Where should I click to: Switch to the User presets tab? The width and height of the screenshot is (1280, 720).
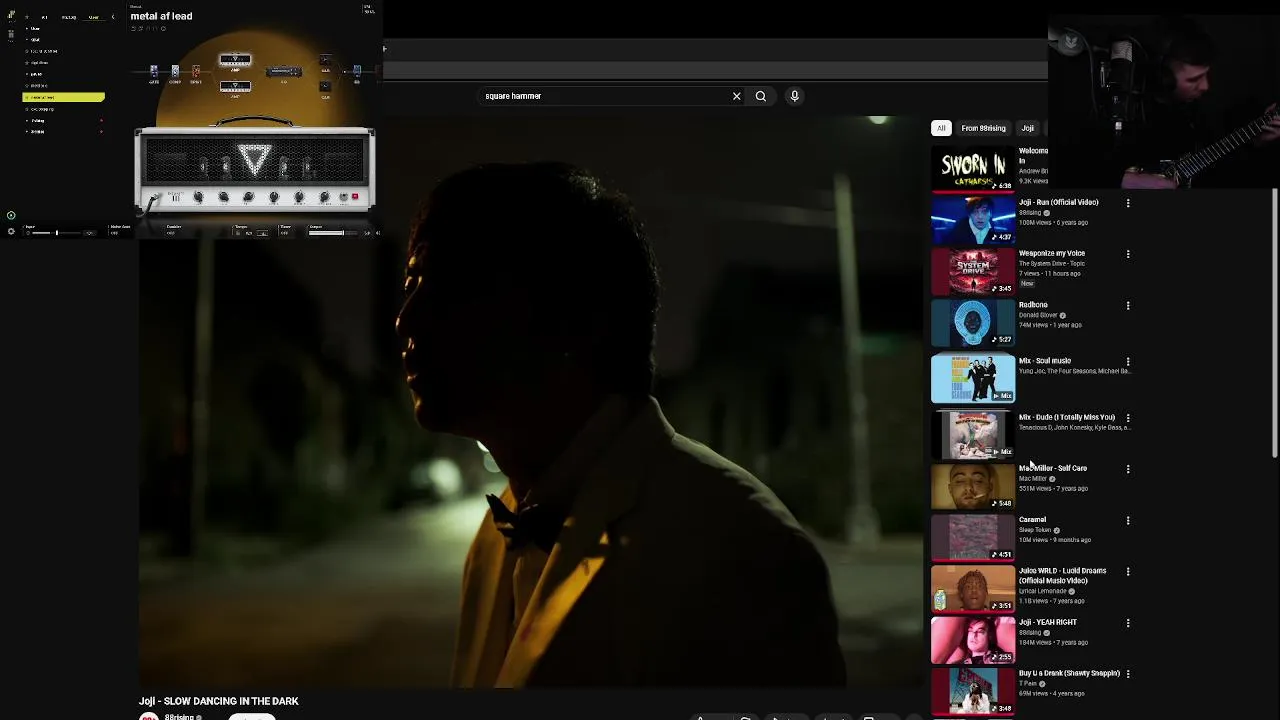94,17
